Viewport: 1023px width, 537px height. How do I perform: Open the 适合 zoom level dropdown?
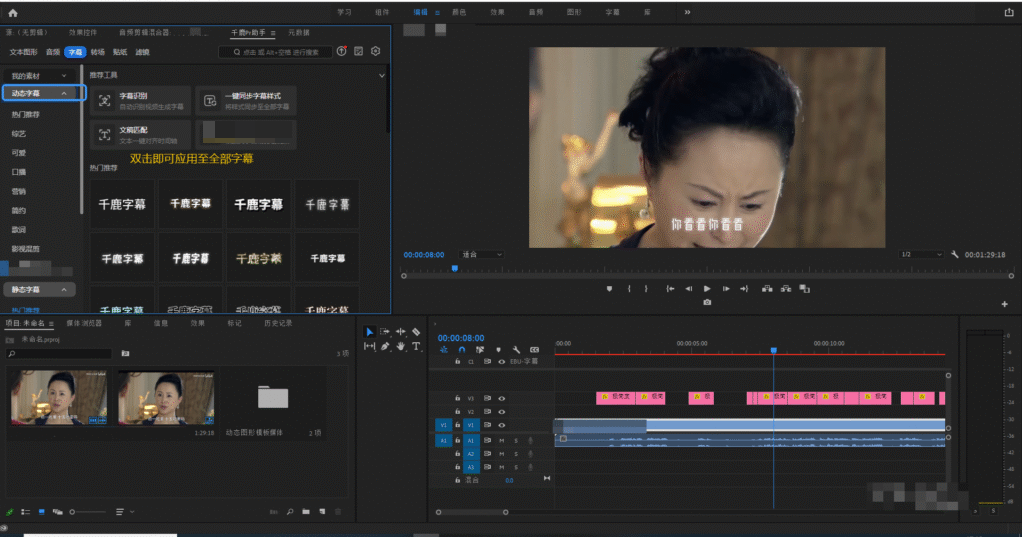coord(482,255)
